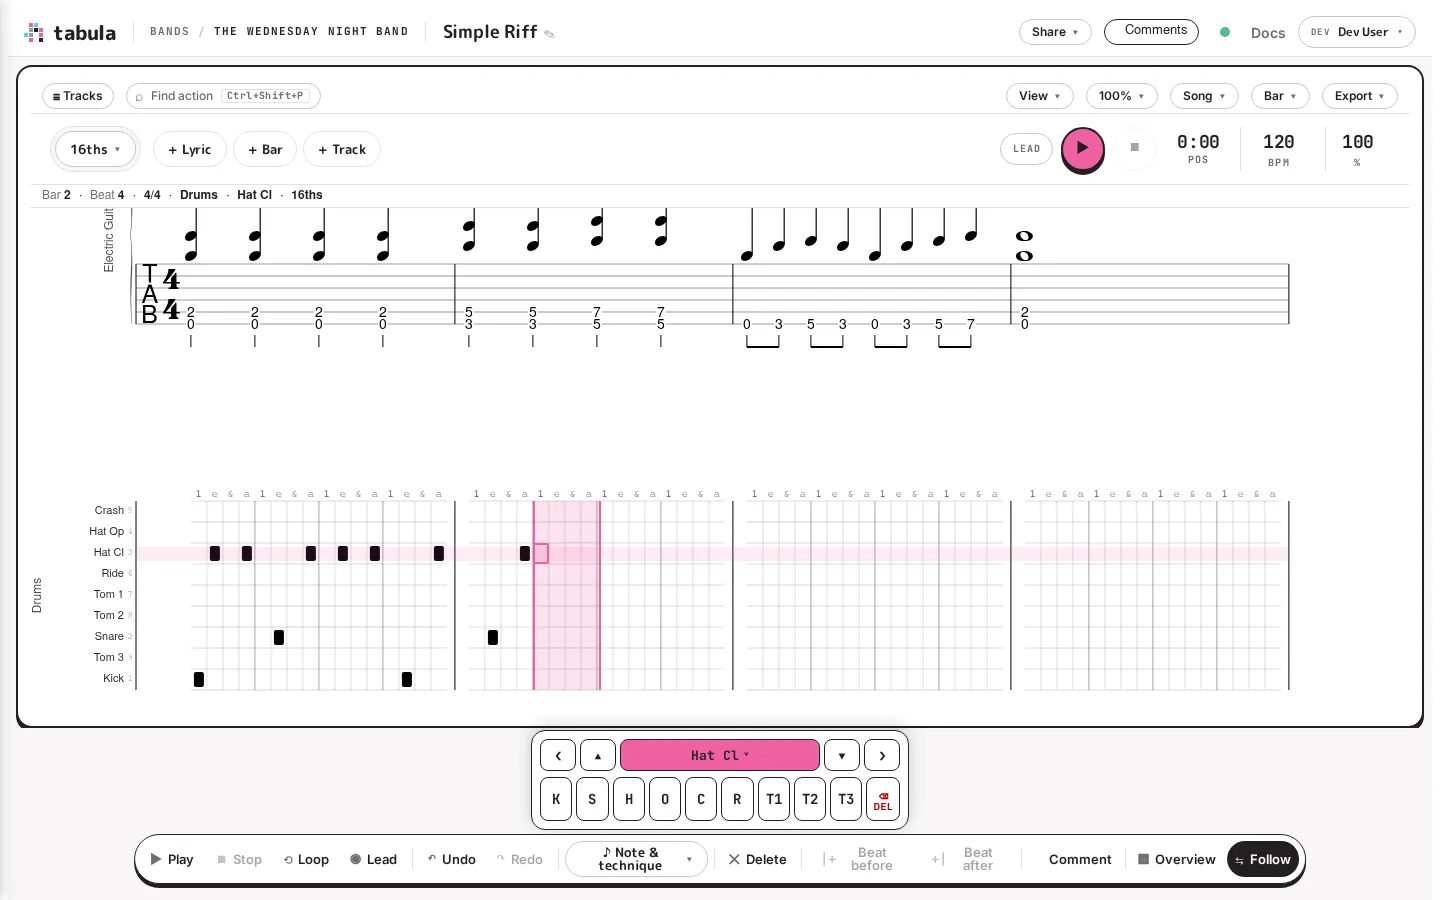The height and width of the screenshot is (900, 1440).
Task: Open the View dropdown
Action: point(1040,96)
